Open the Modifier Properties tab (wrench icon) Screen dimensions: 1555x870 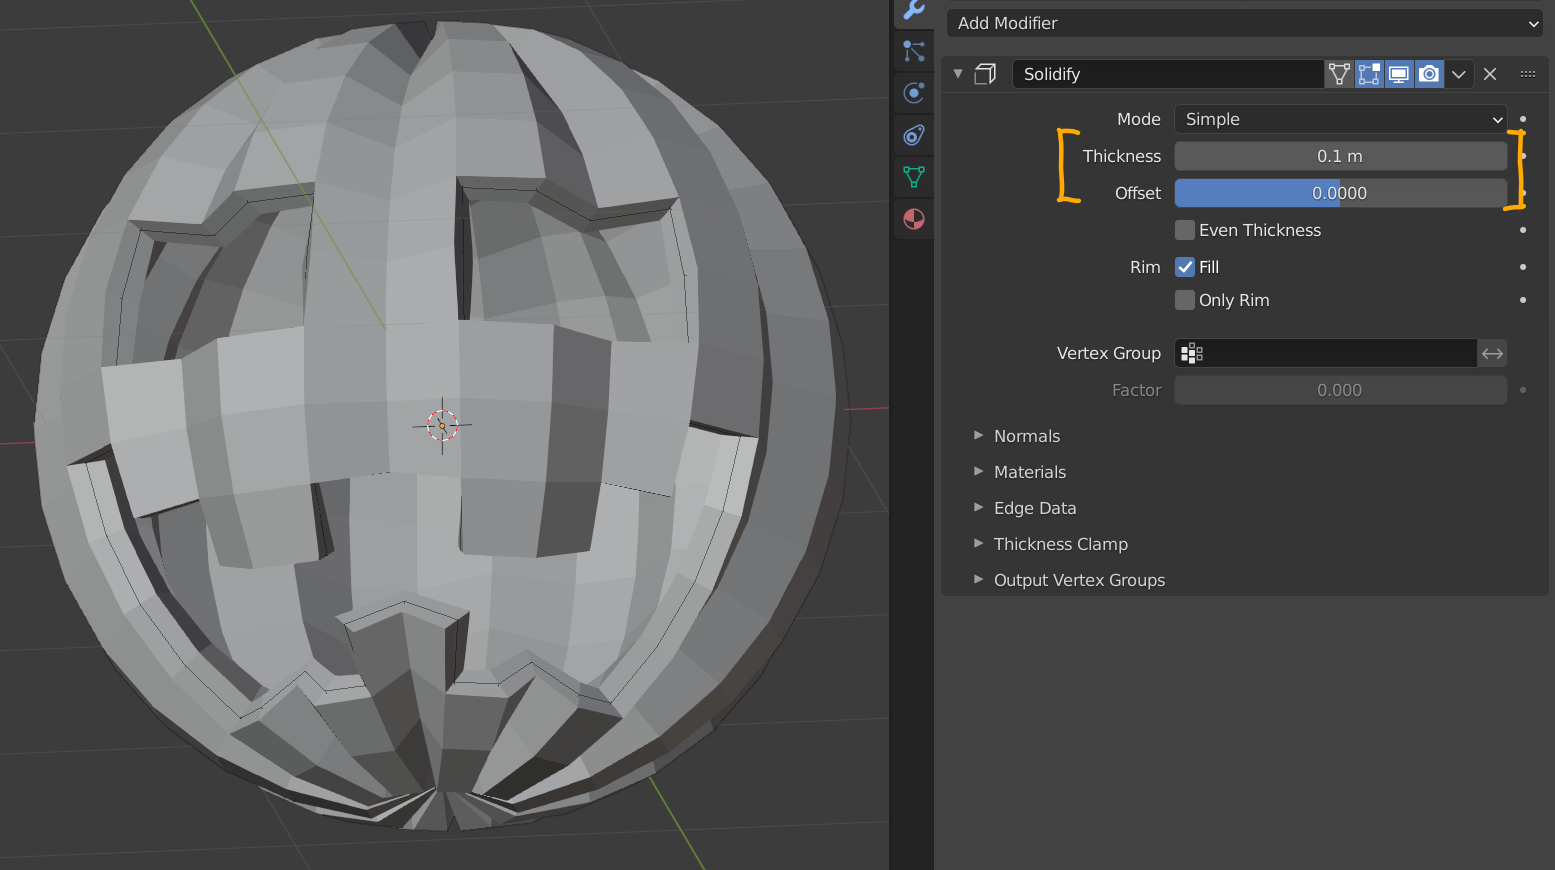click(x=913, y=11)
